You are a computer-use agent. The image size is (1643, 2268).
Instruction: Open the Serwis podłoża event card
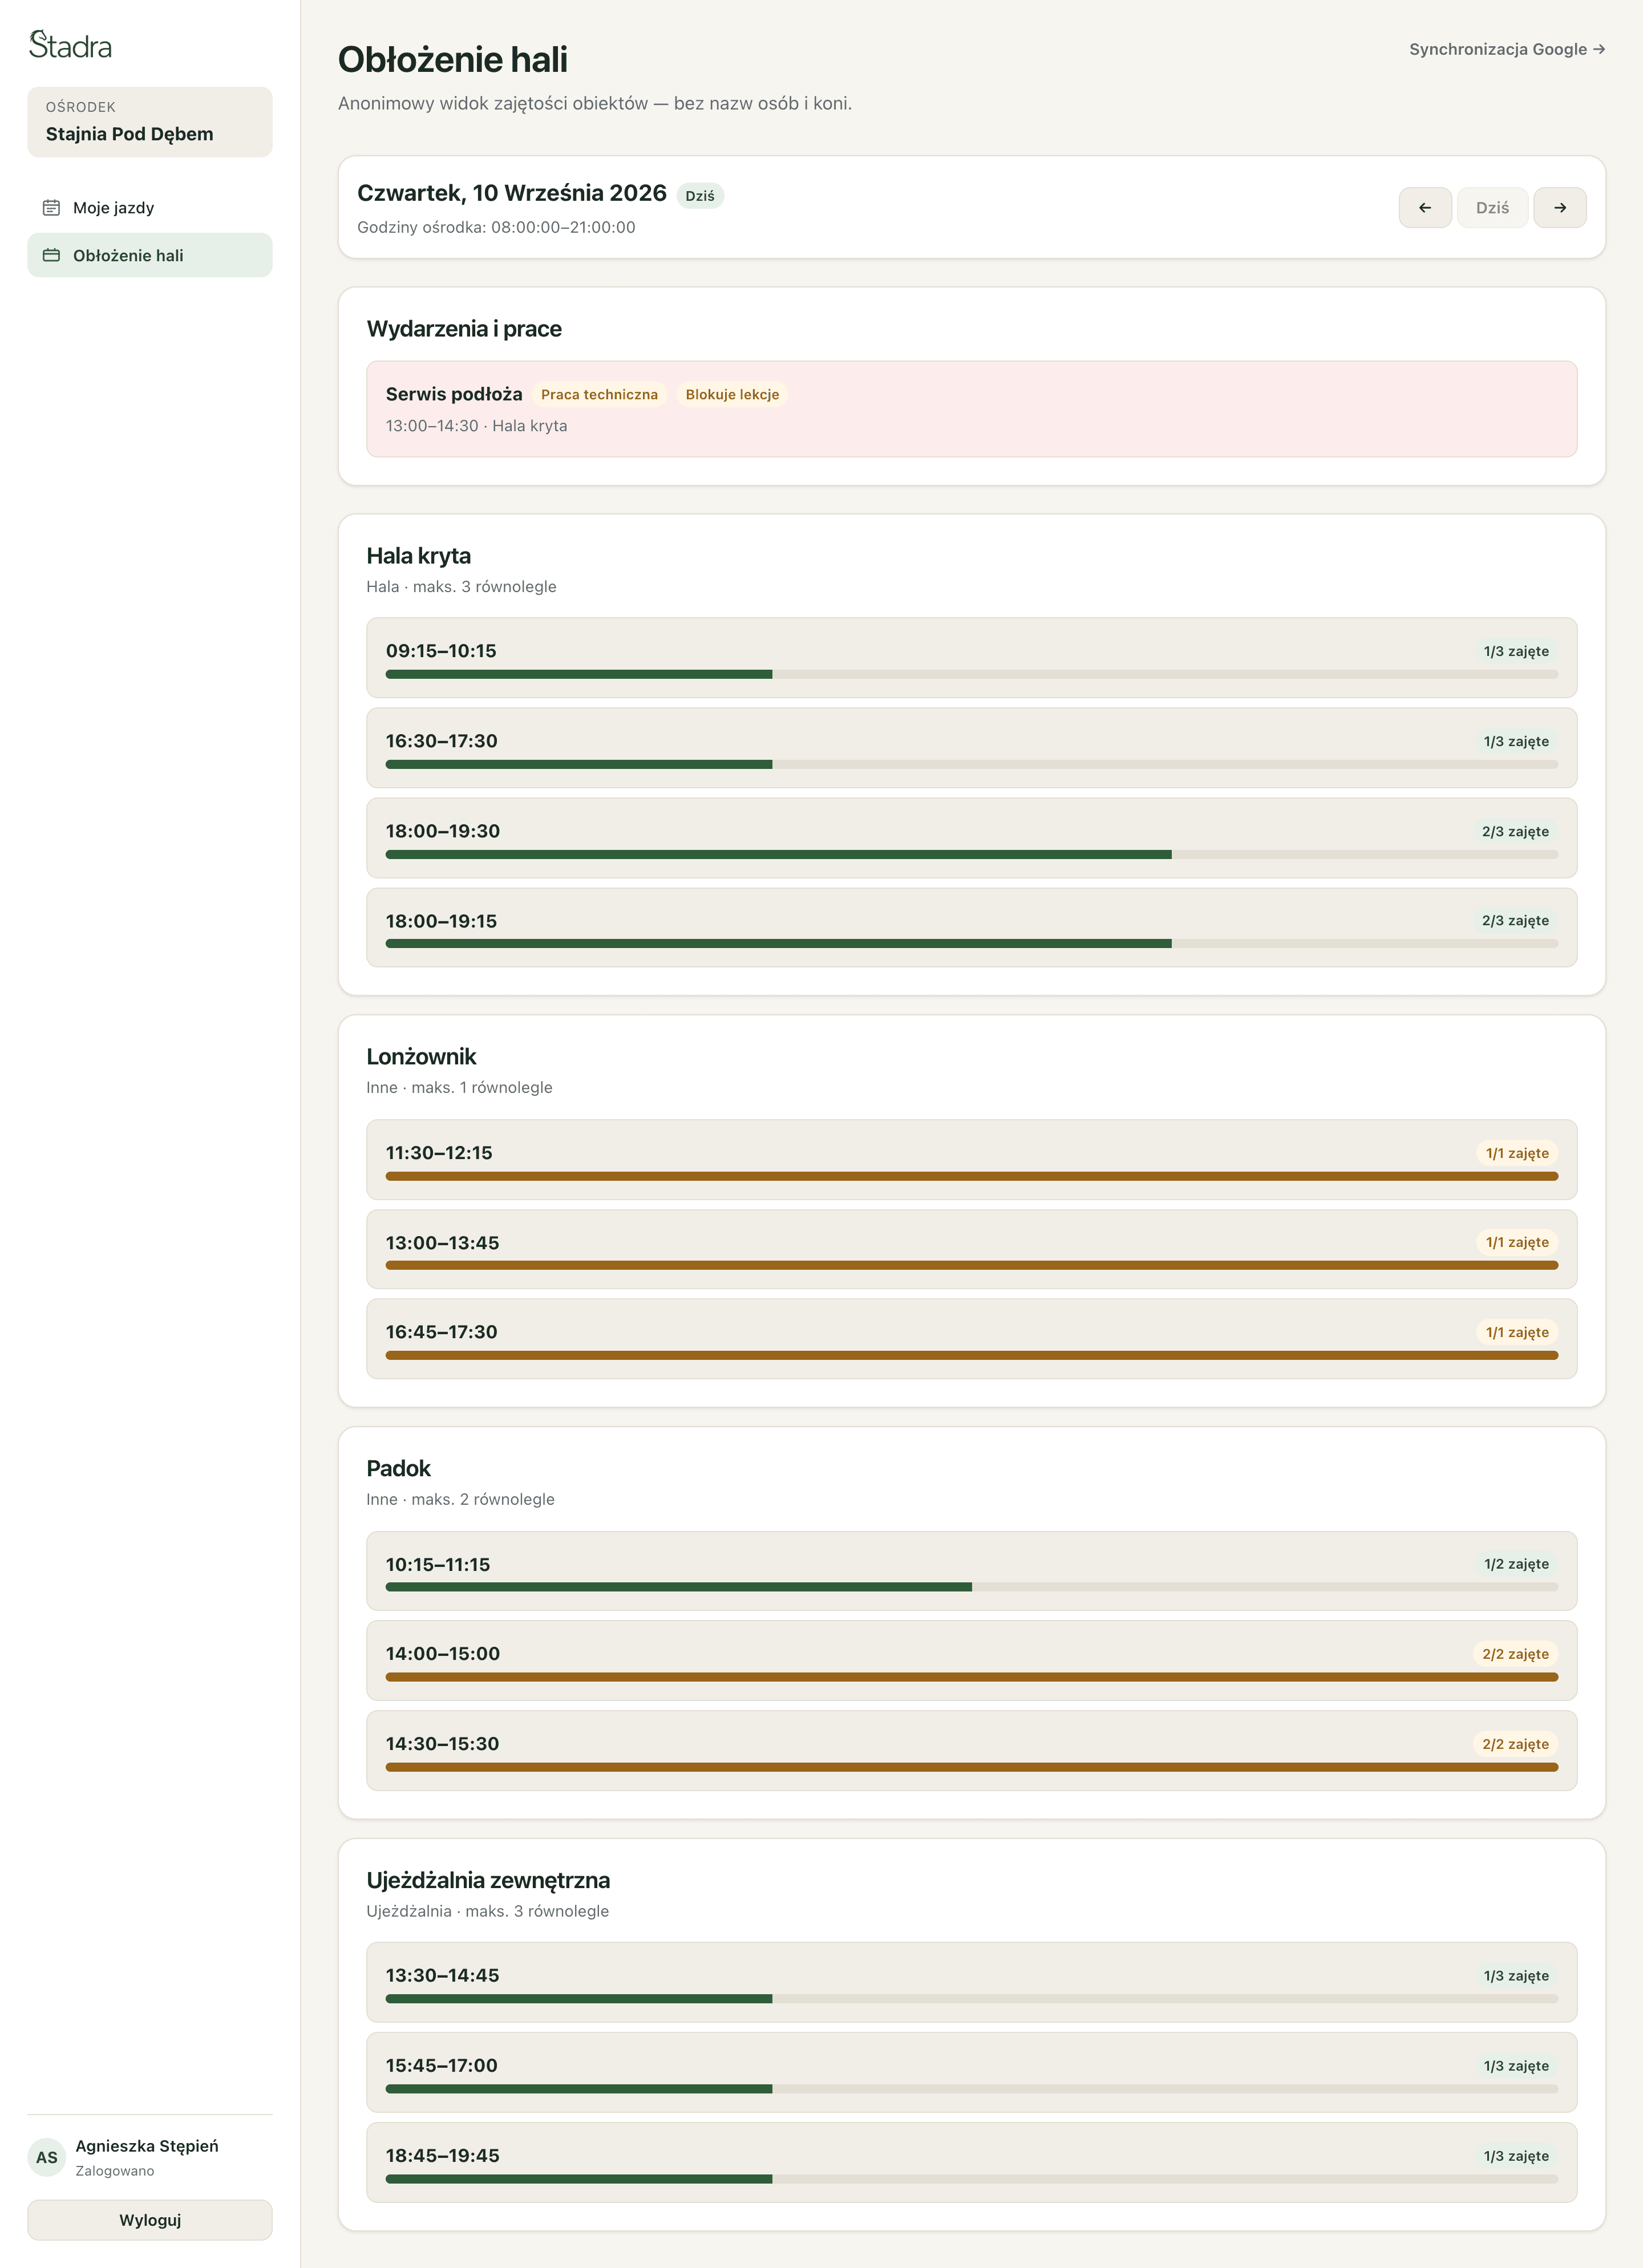tap(972, 409)
